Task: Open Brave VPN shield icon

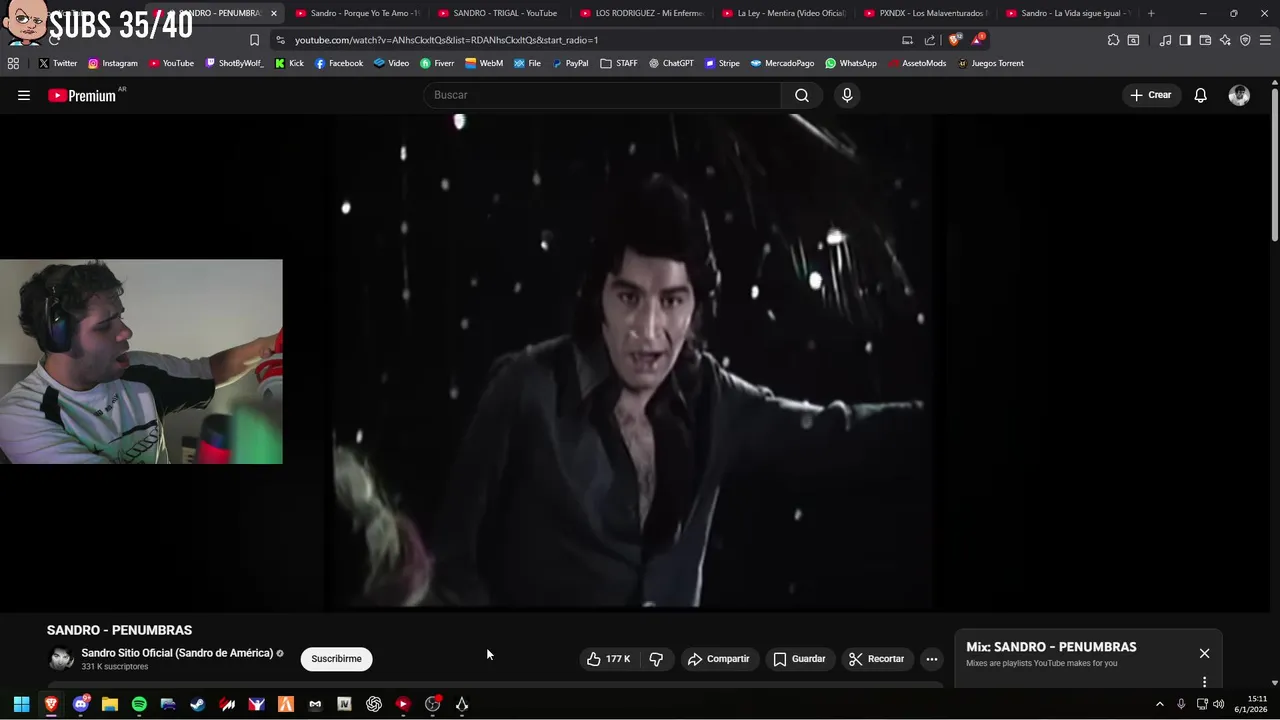Action: tap(1245, 40)
